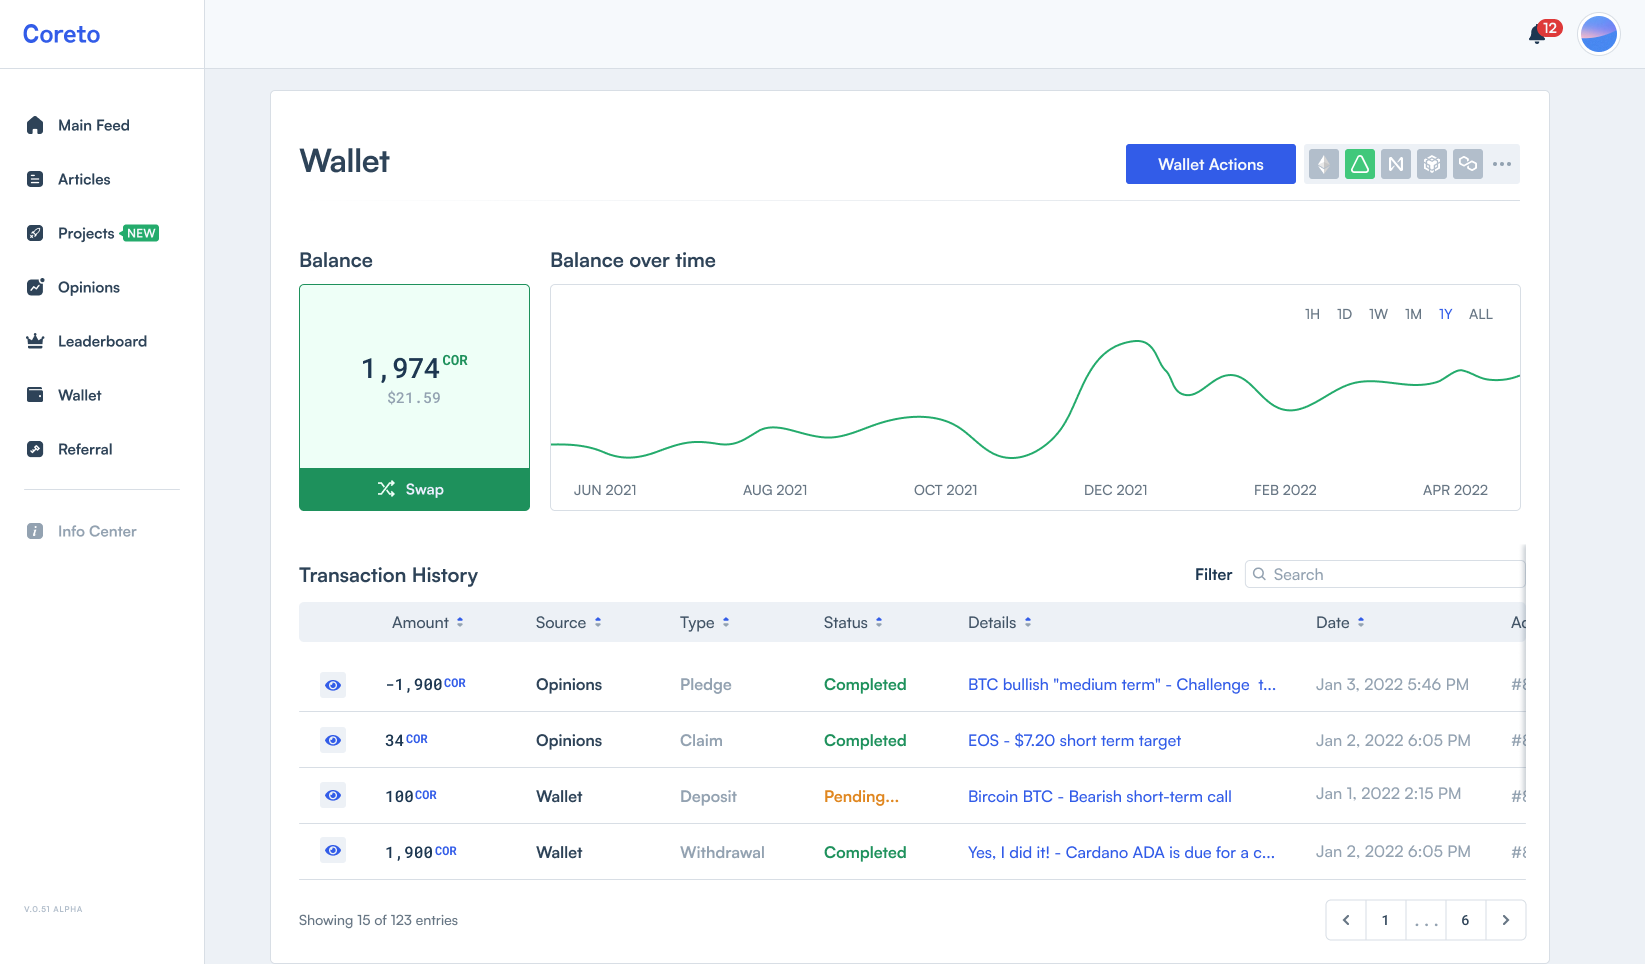Go to page 6 of transactions
The height and width of the screenshot is (964, 1645).
(x=1465, y=920)
